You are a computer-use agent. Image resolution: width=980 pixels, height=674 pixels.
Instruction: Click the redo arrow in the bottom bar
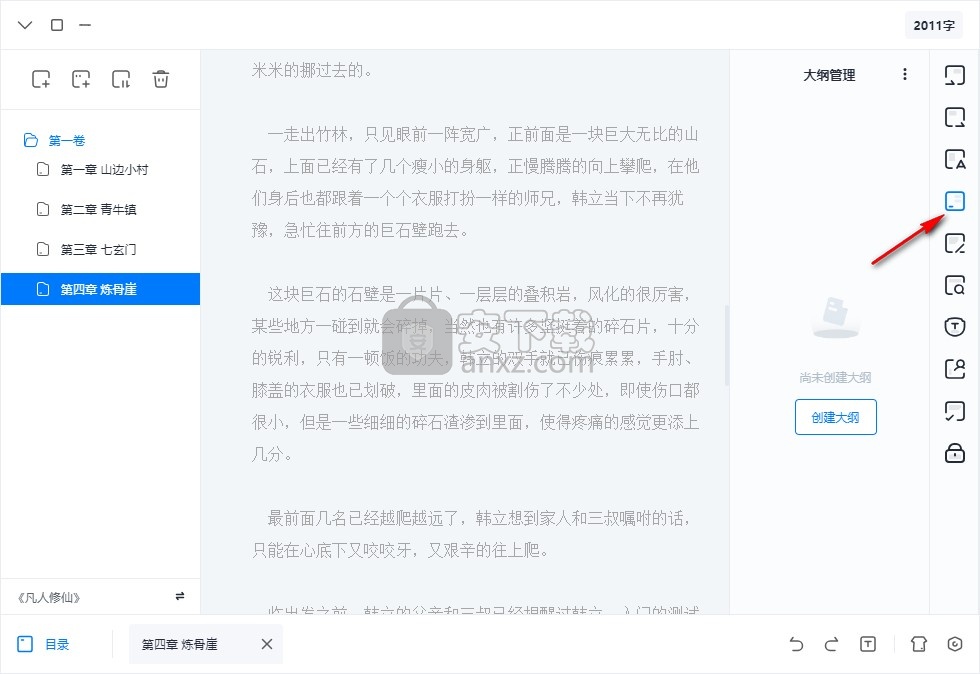831,644
